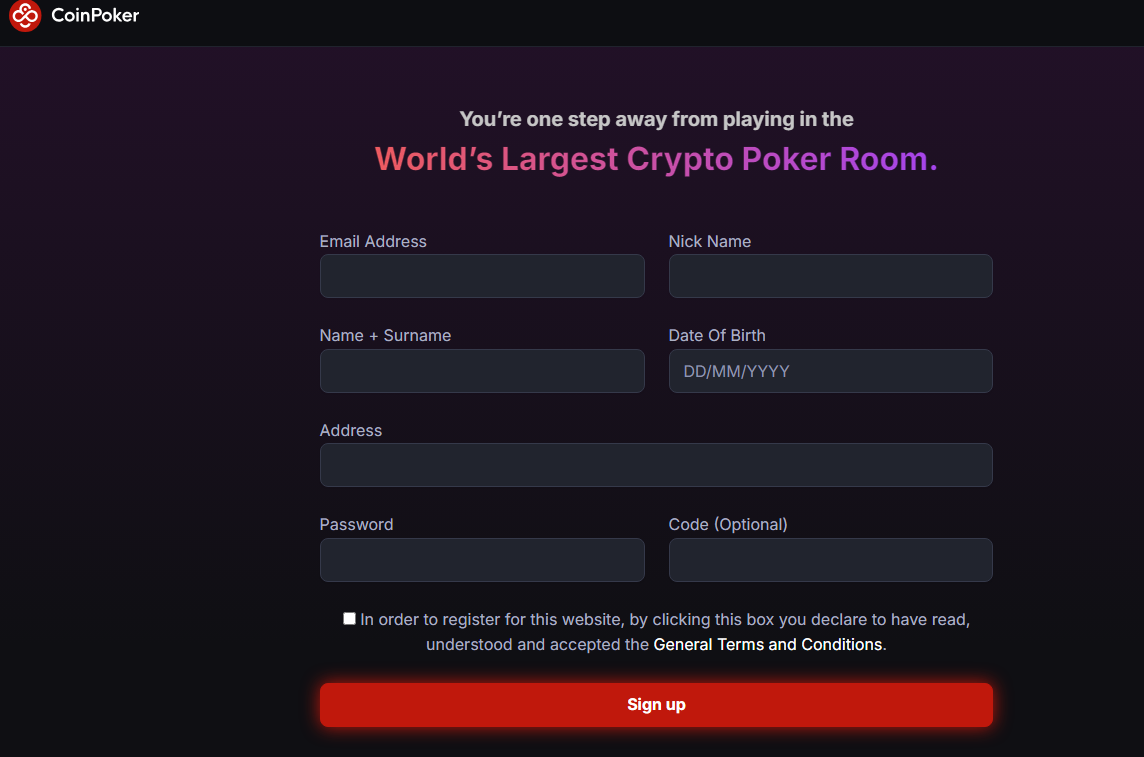Tick the terms acceptance checkbox

coord(349,618)
